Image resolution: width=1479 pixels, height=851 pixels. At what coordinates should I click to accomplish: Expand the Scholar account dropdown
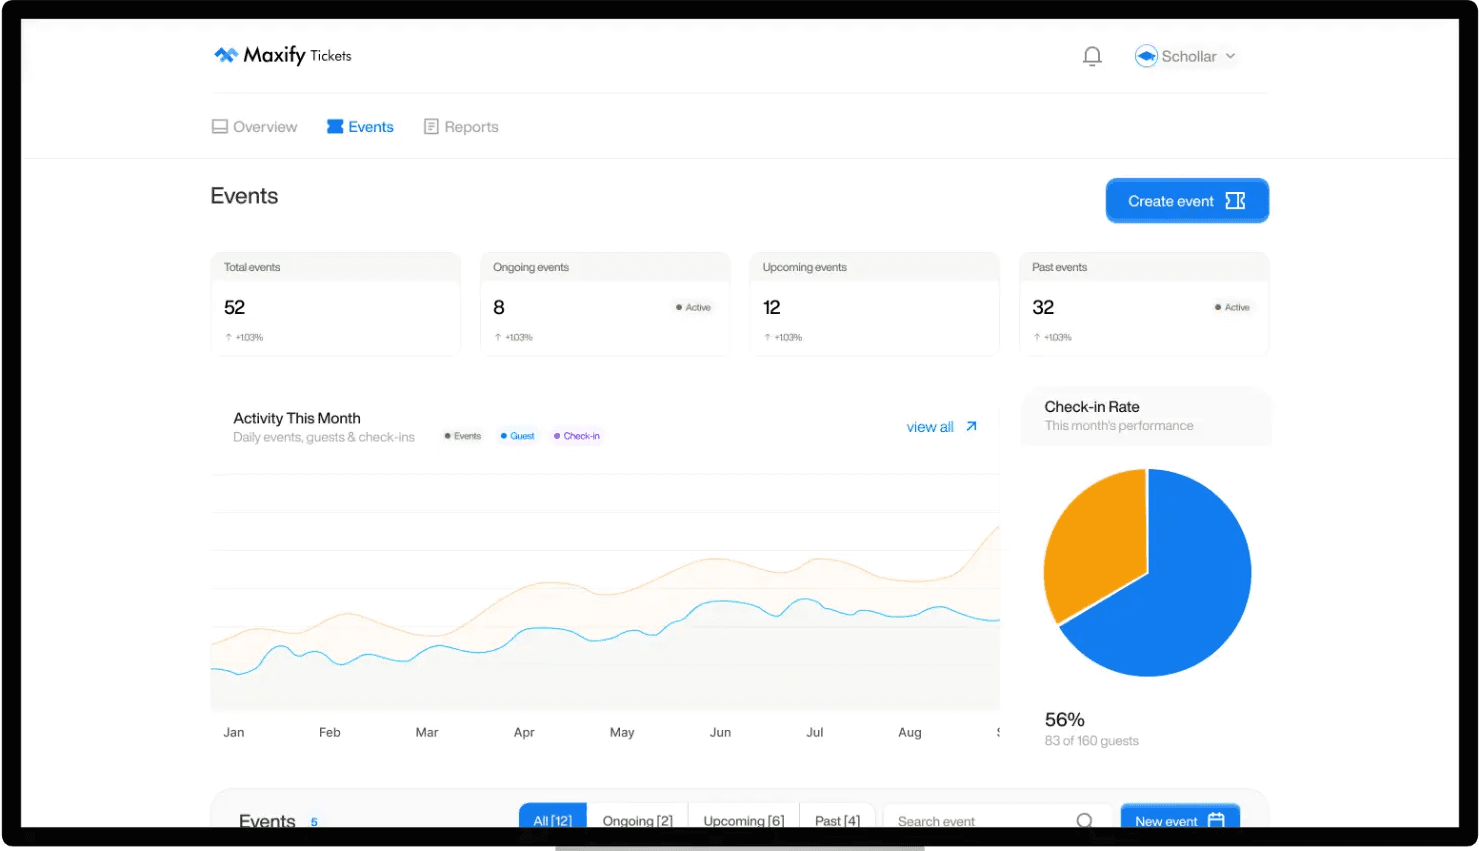point(1231,56)
